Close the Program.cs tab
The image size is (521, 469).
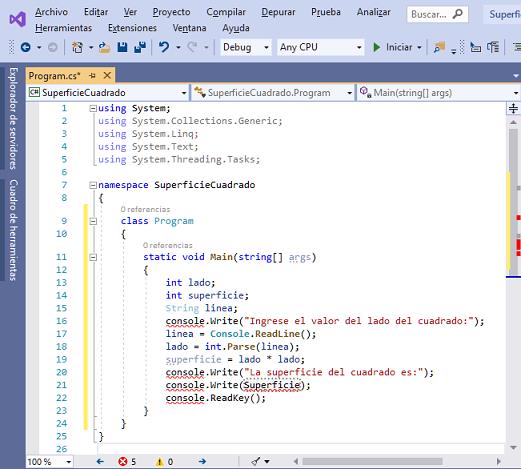click(107, 76)
